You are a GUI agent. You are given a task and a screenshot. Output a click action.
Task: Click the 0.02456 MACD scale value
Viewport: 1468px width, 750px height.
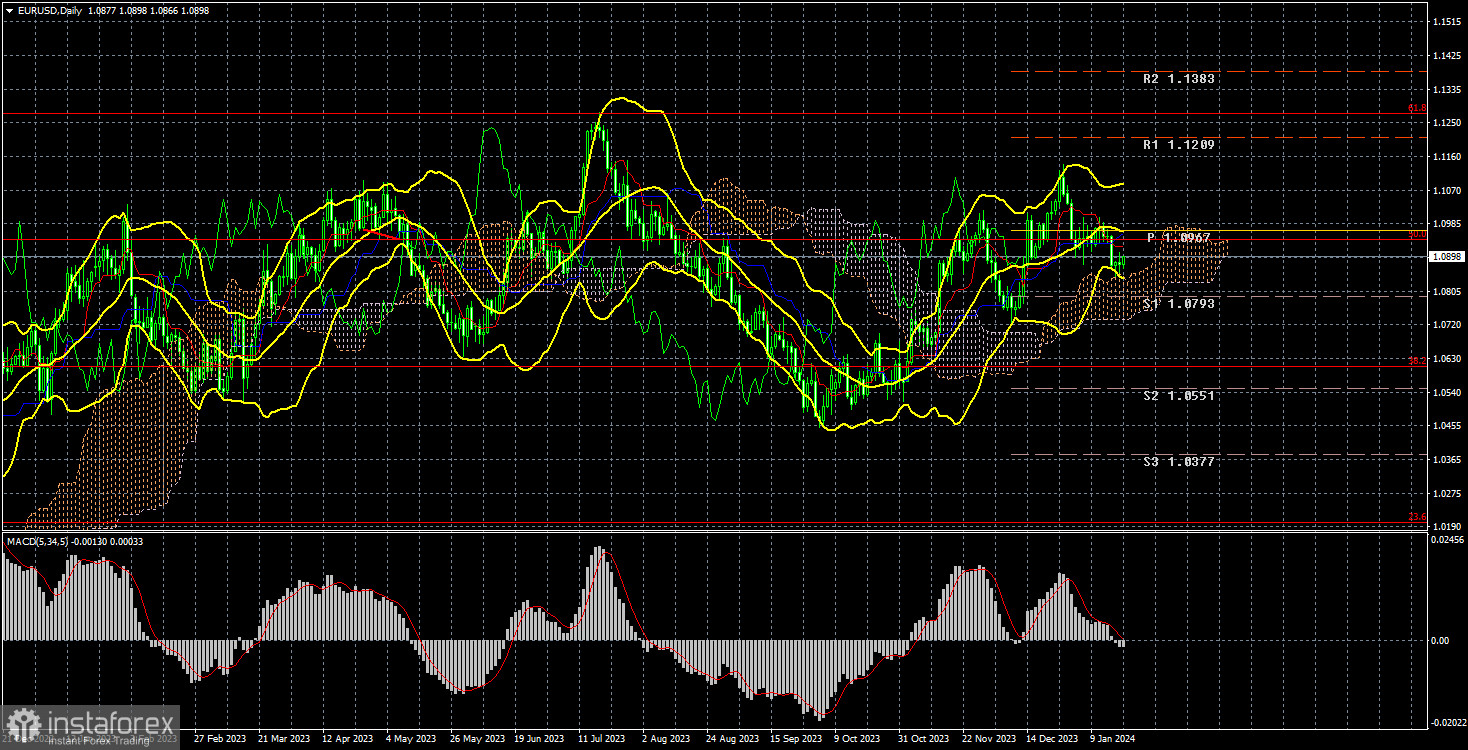(x=1447, y=540)
